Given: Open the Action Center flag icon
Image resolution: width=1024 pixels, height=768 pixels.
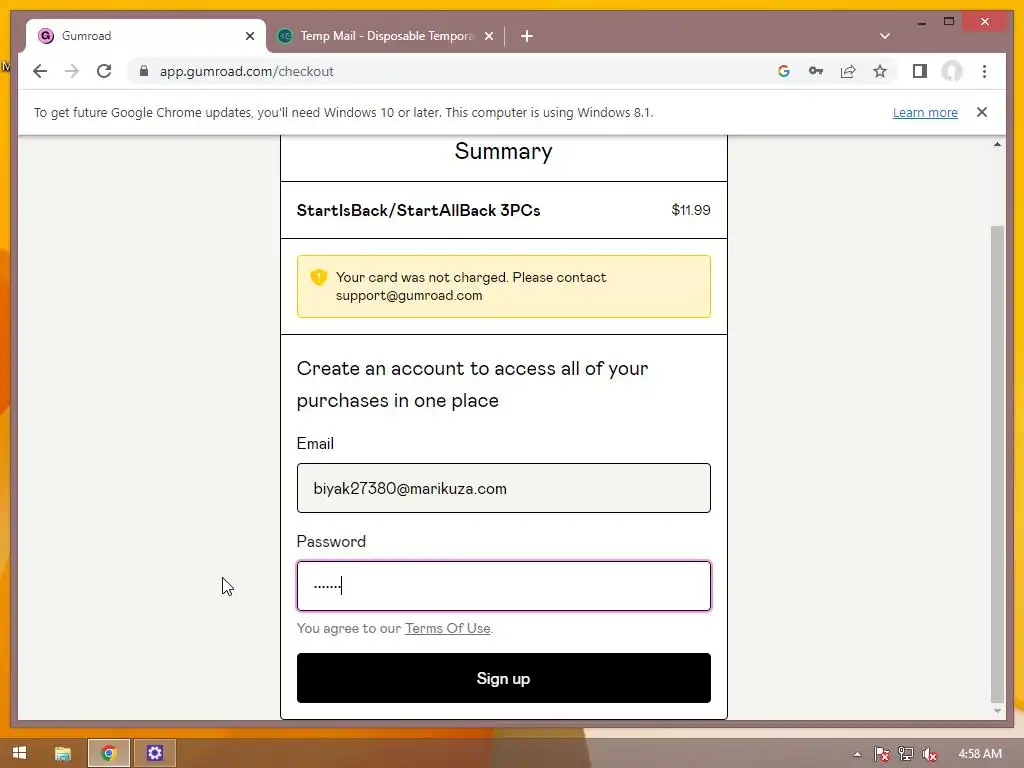Looking at the screenshot, I should (x=882, y=754).
